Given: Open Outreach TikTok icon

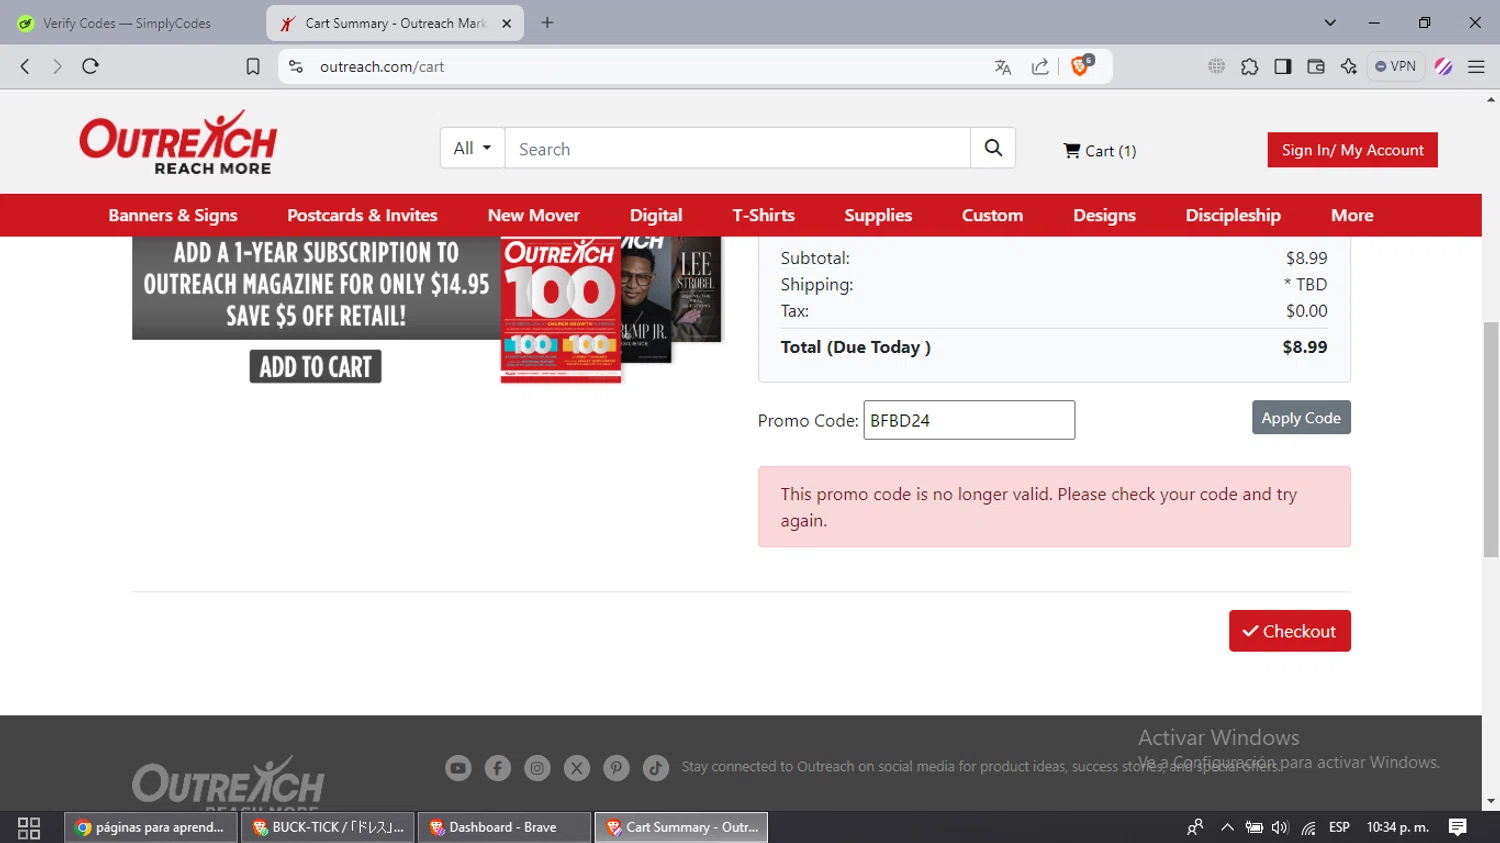Looking at the screenshot, I should coord(656,768).
